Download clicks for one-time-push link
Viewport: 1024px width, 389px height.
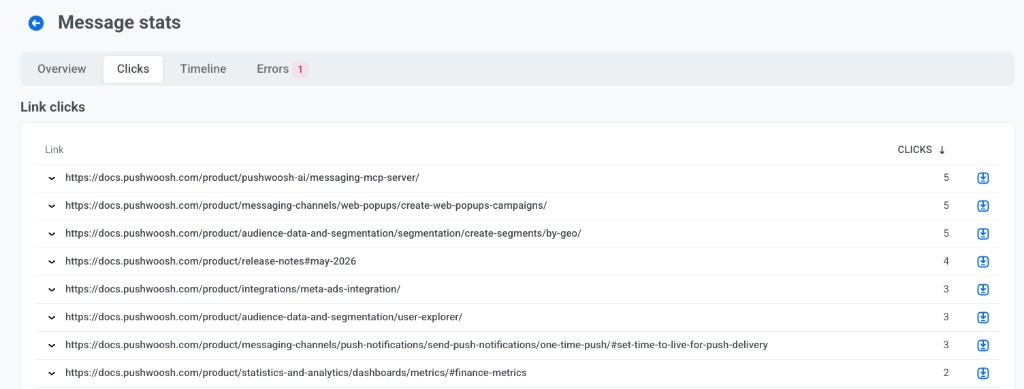(983, 345)
